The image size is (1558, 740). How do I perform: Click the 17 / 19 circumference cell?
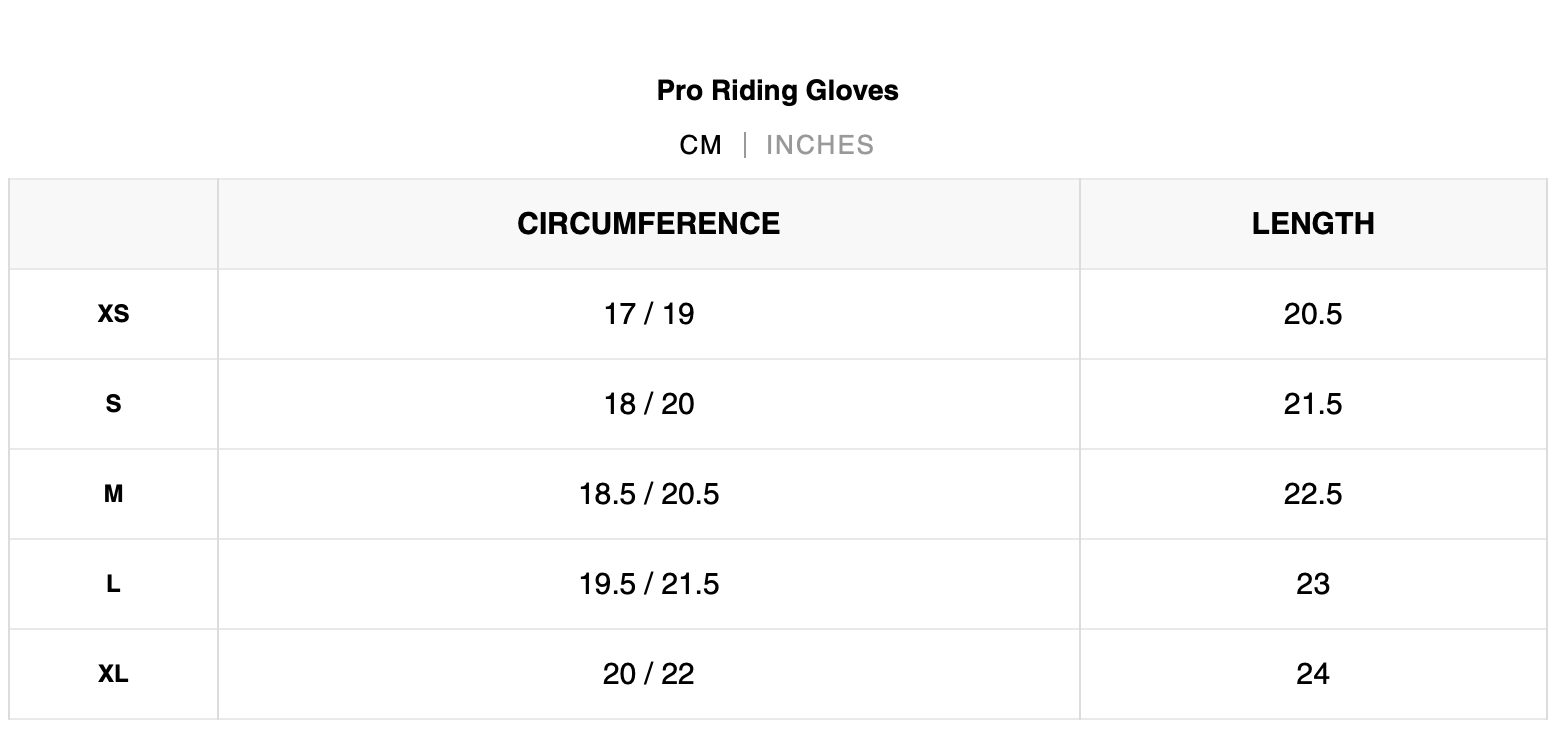(x=648, y=314)
